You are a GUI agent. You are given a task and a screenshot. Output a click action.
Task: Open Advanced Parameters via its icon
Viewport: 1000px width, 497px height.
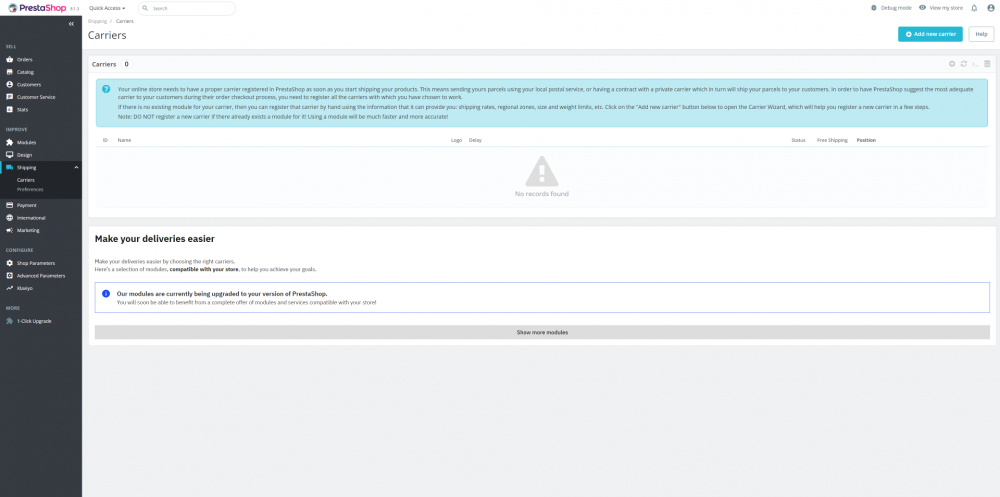coord(10,276)
